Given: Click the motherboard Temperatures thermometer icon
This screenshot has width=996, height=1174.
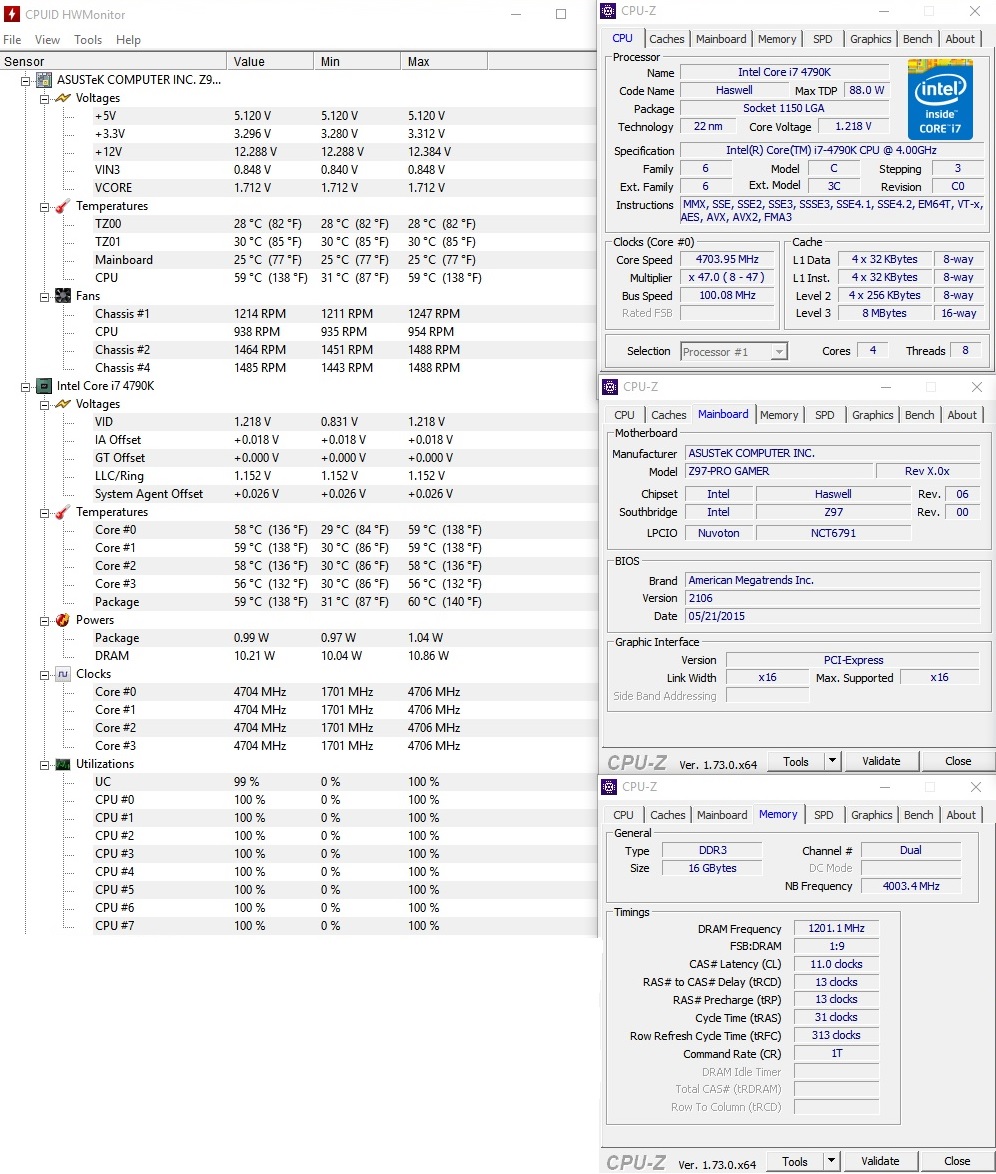Looking at the screenshot, I should click(63, 206).
